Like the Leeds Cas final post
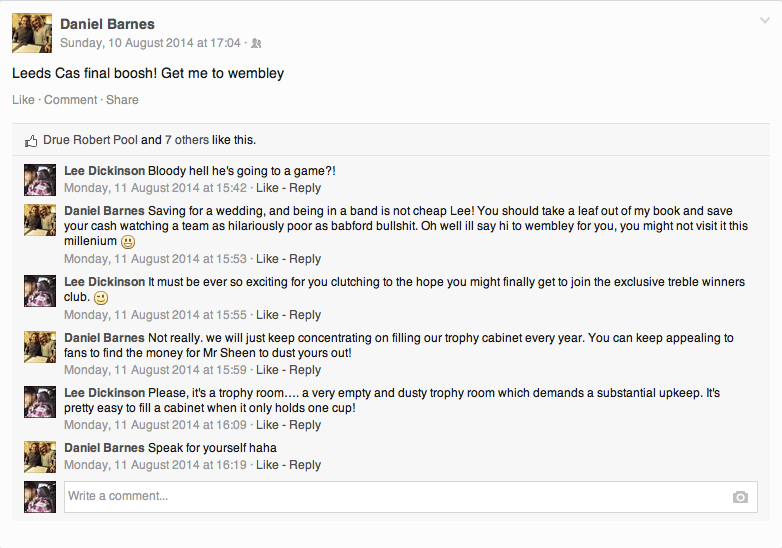Viewport: 782px width, 548px height. [x=22, y=100]
